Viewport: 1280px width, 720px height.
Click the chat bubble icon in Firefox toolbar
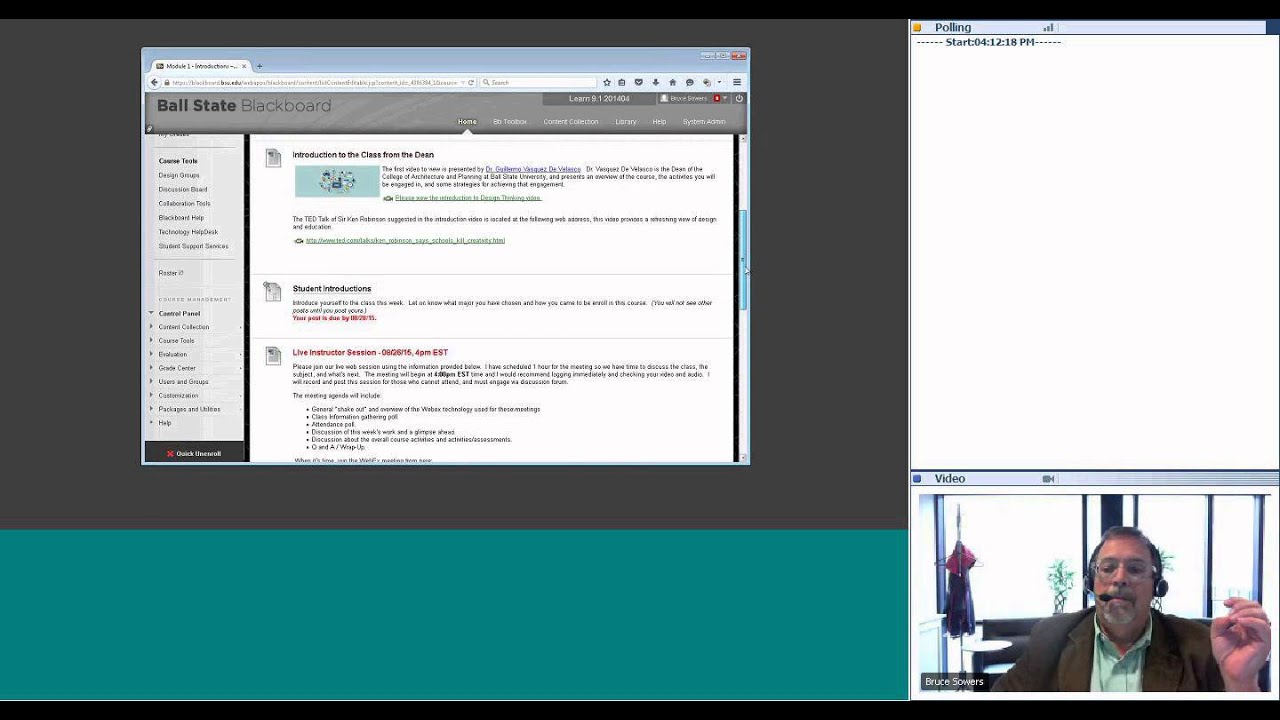point(689,82)
